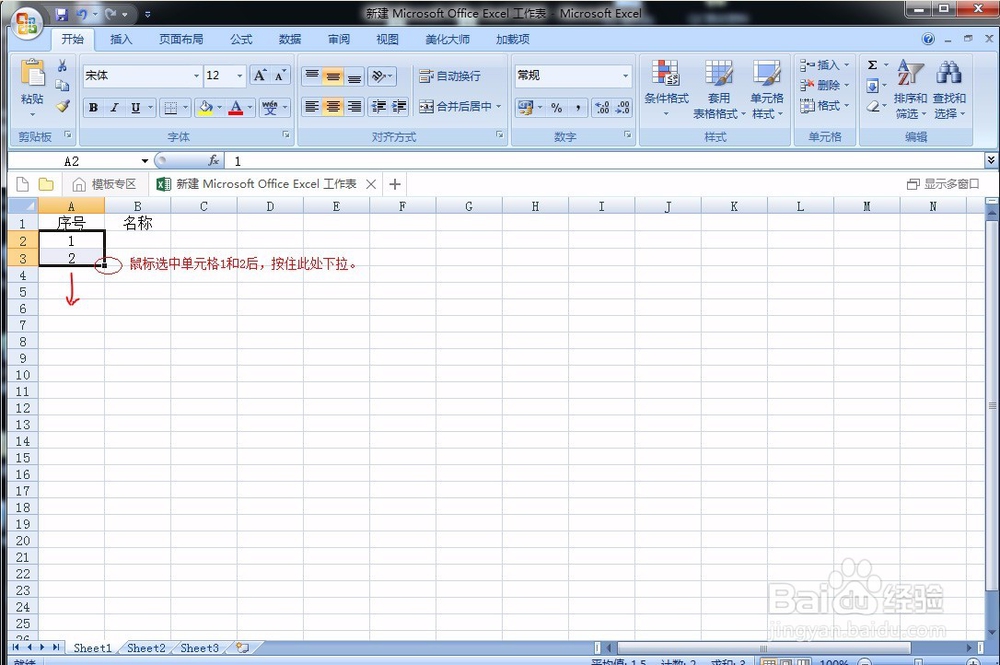Image resolution: width=1000 pixels, height=665 pixels.
Task: Click the fx insert function button
Action: [214, 161]
